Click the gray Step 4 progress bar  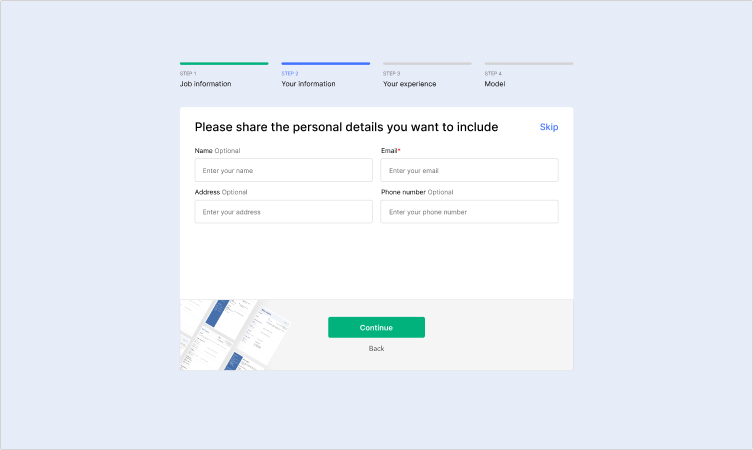pos(529,63)
